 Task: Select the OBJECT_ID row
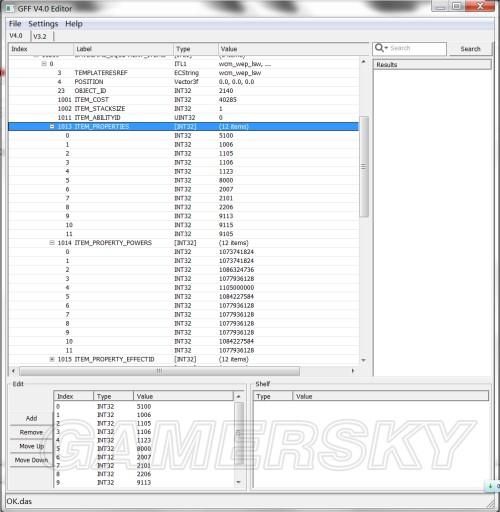183,91
